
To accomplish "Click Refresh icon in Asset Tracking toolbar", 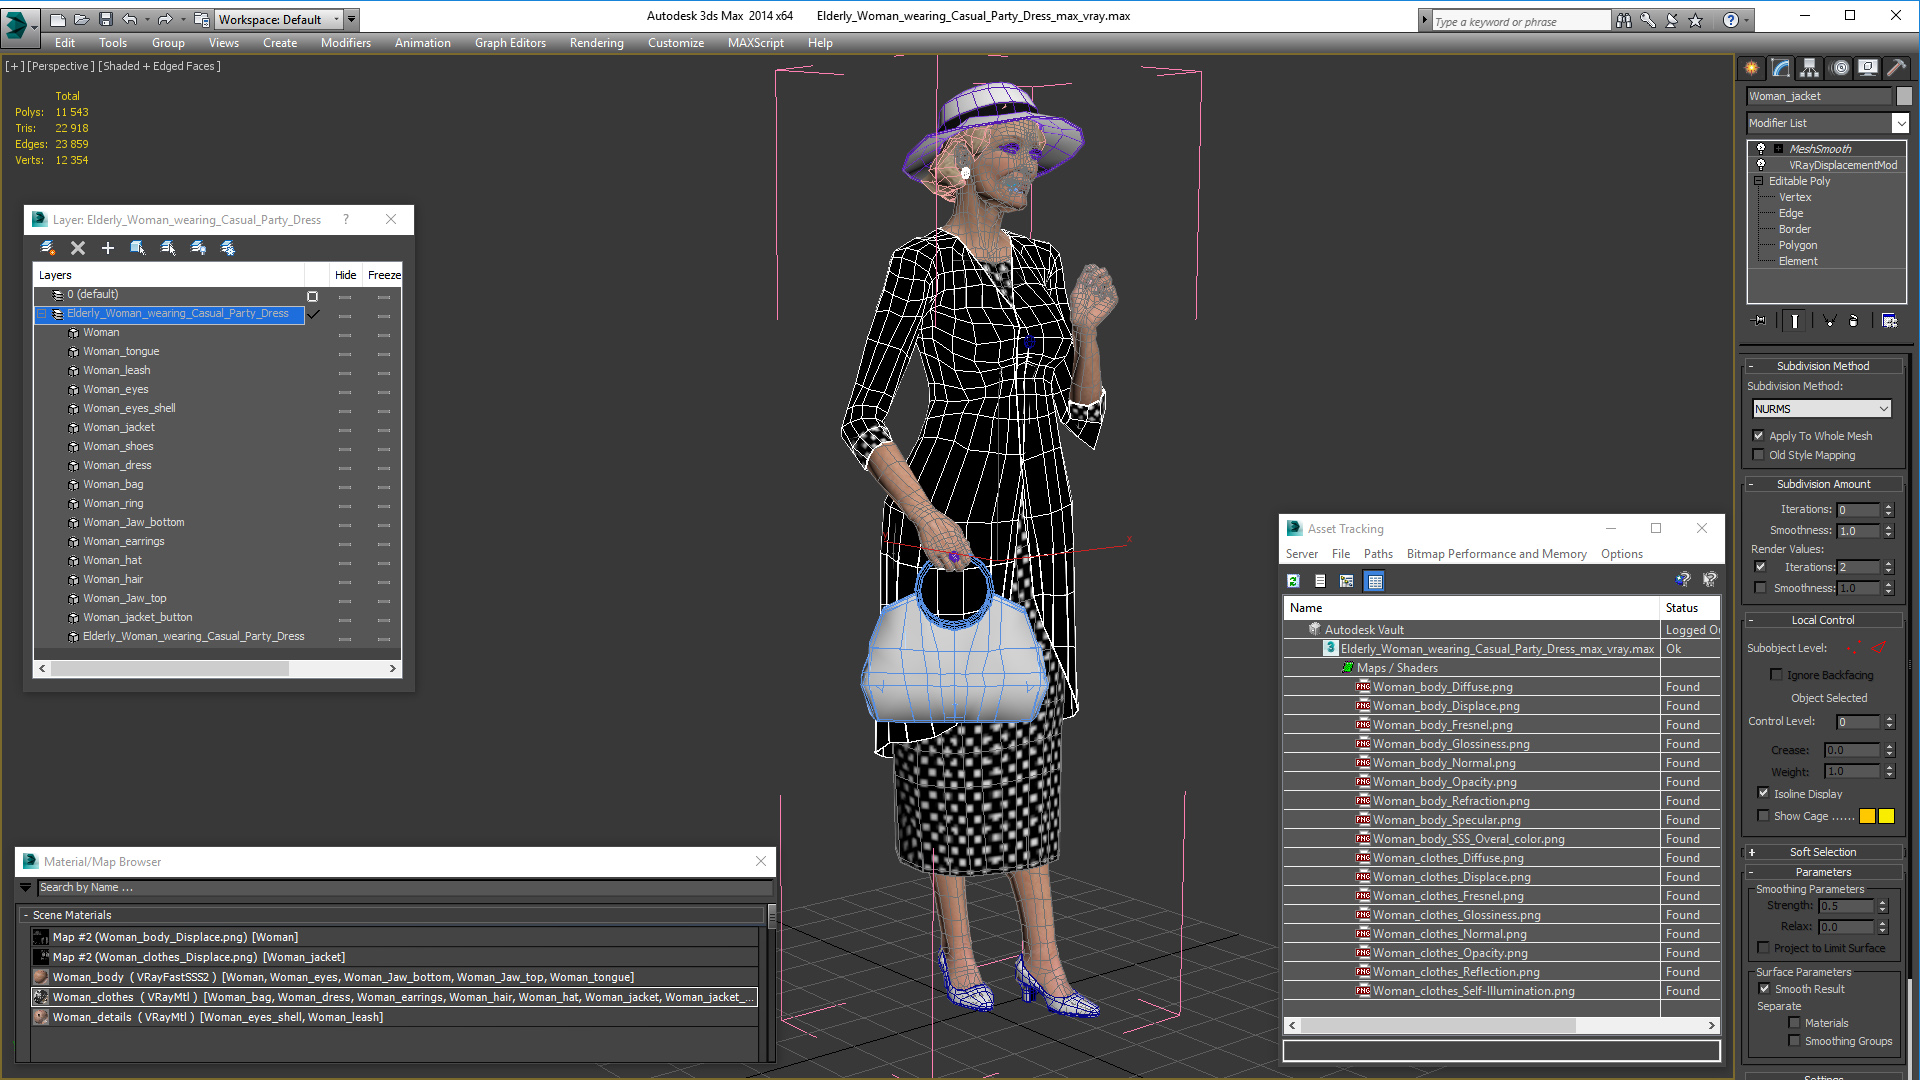I will [1293, 581].
